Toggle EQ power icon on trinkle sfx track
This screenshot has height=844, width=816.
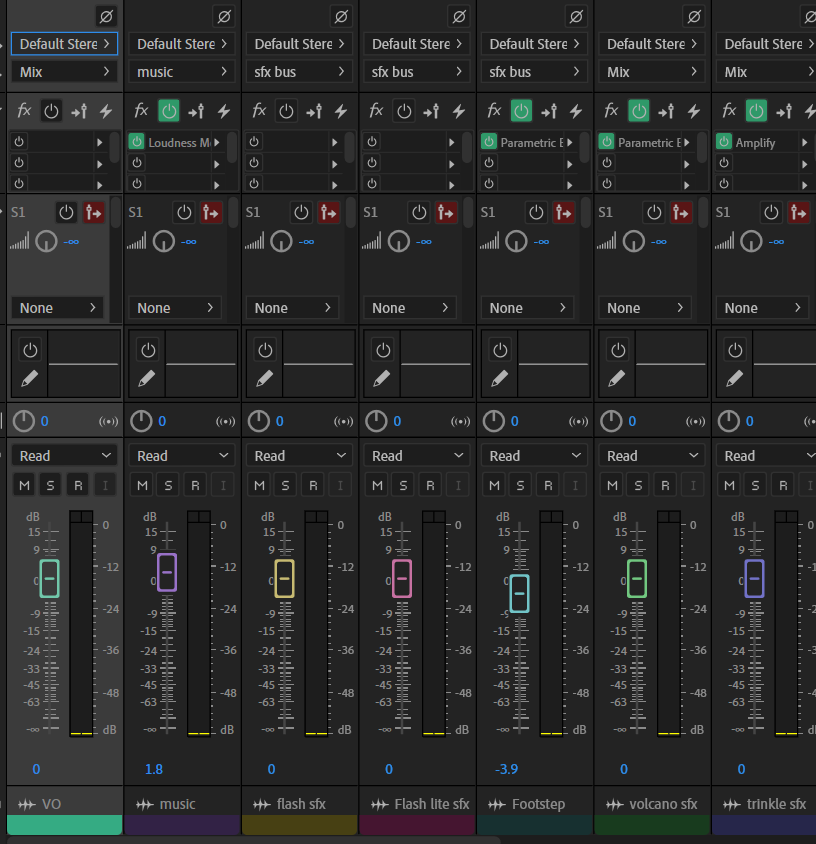tap(735, 350)
